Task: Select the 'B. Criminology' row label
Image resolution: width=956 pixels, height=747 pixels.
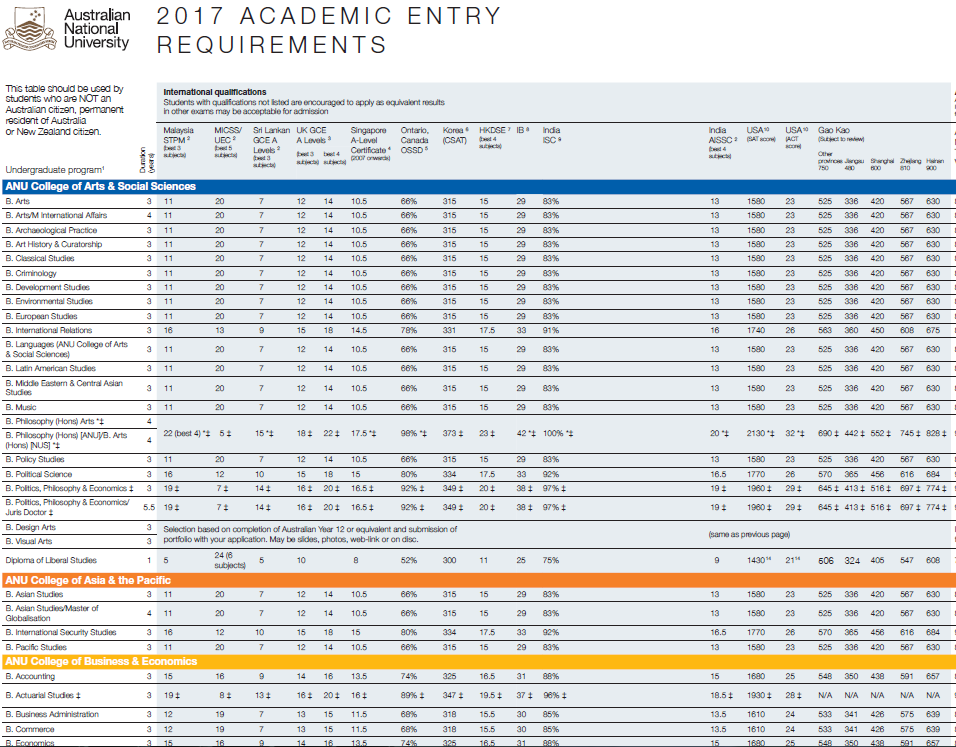Action: pos(31,273)
